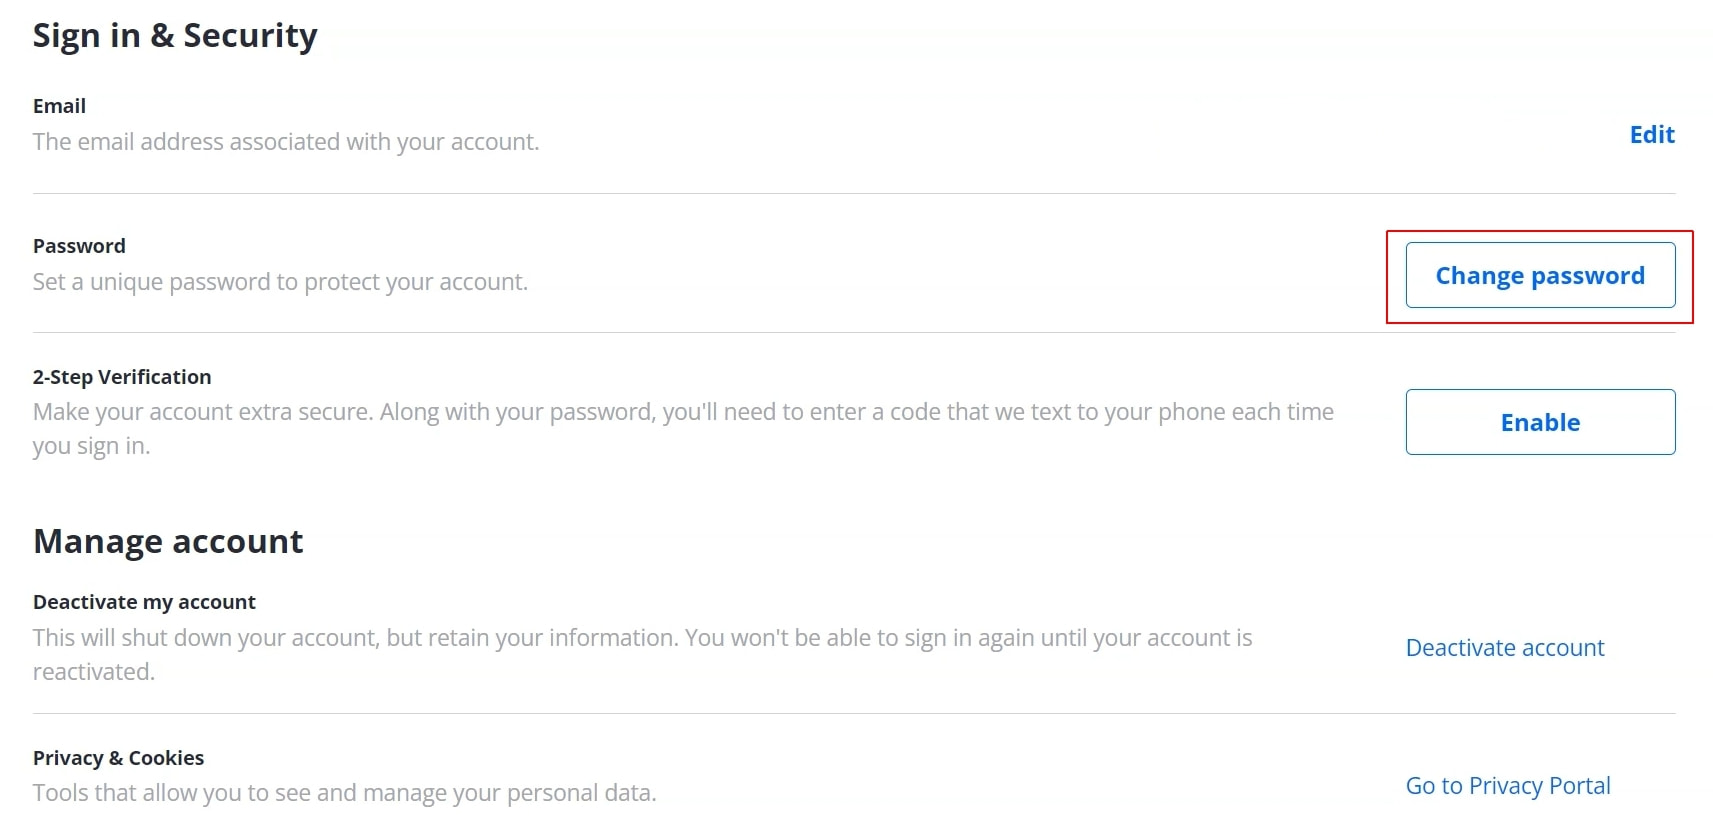Go to Privacy Portal

click(1507, 785)
